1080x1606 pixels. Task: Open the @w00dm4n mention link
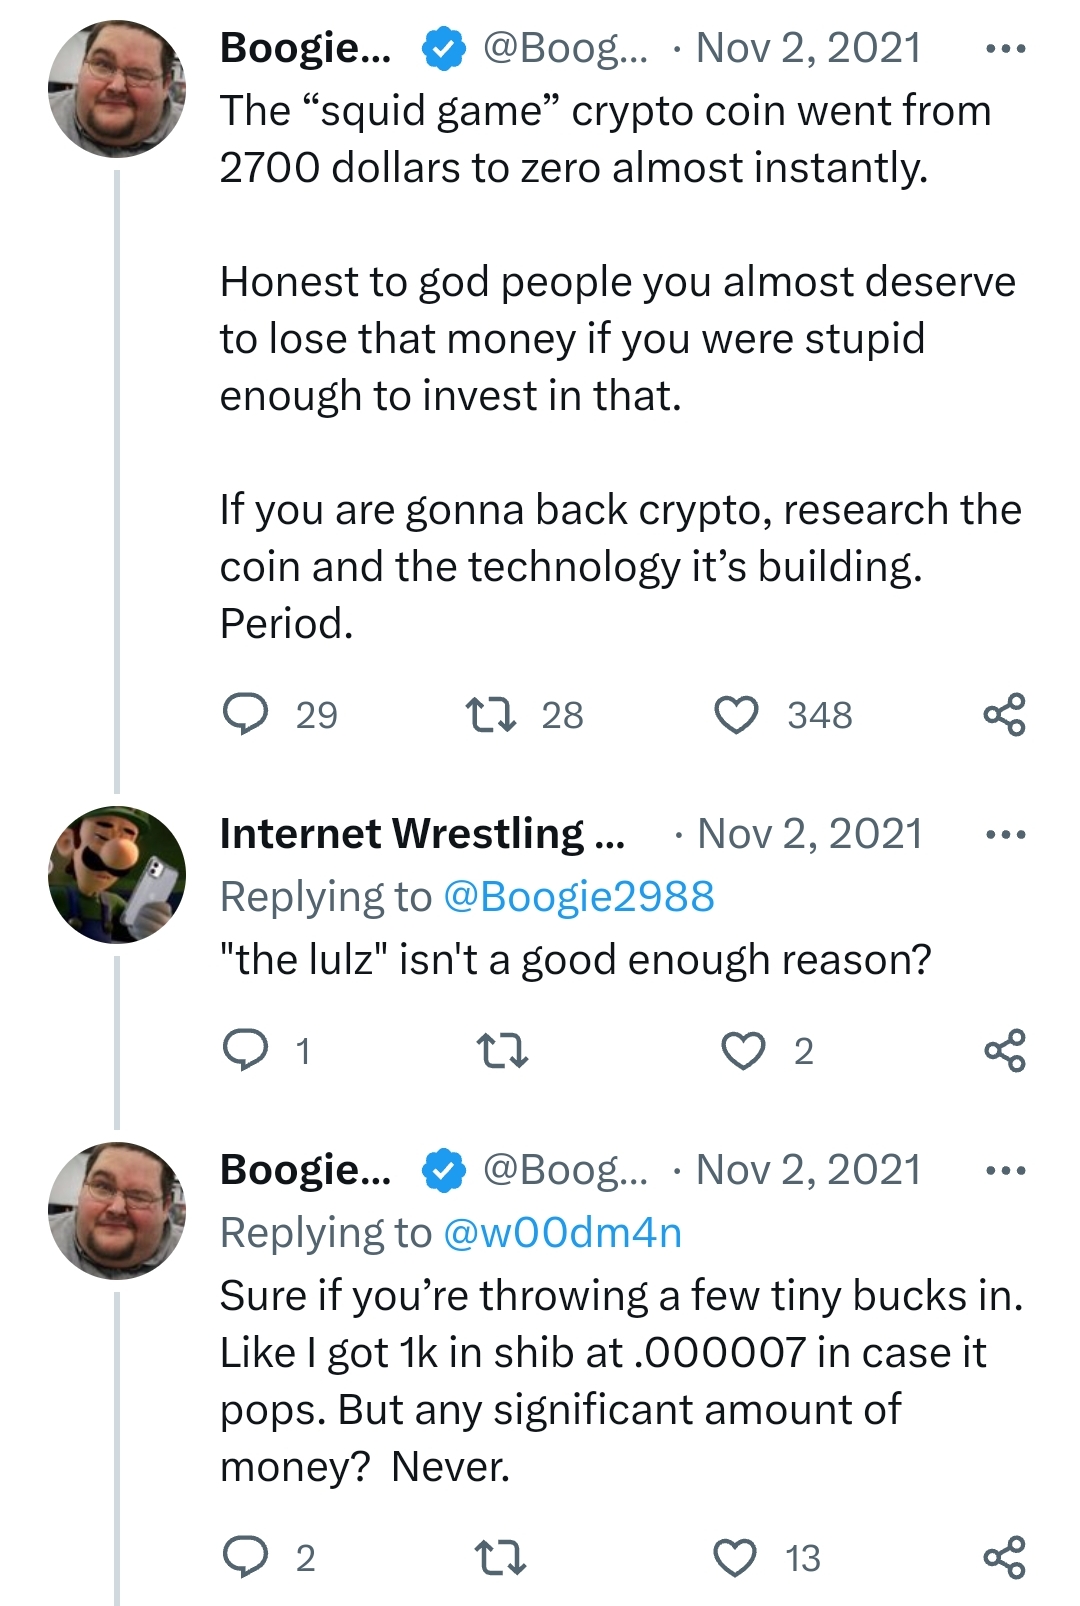(x=561, y=1233)
